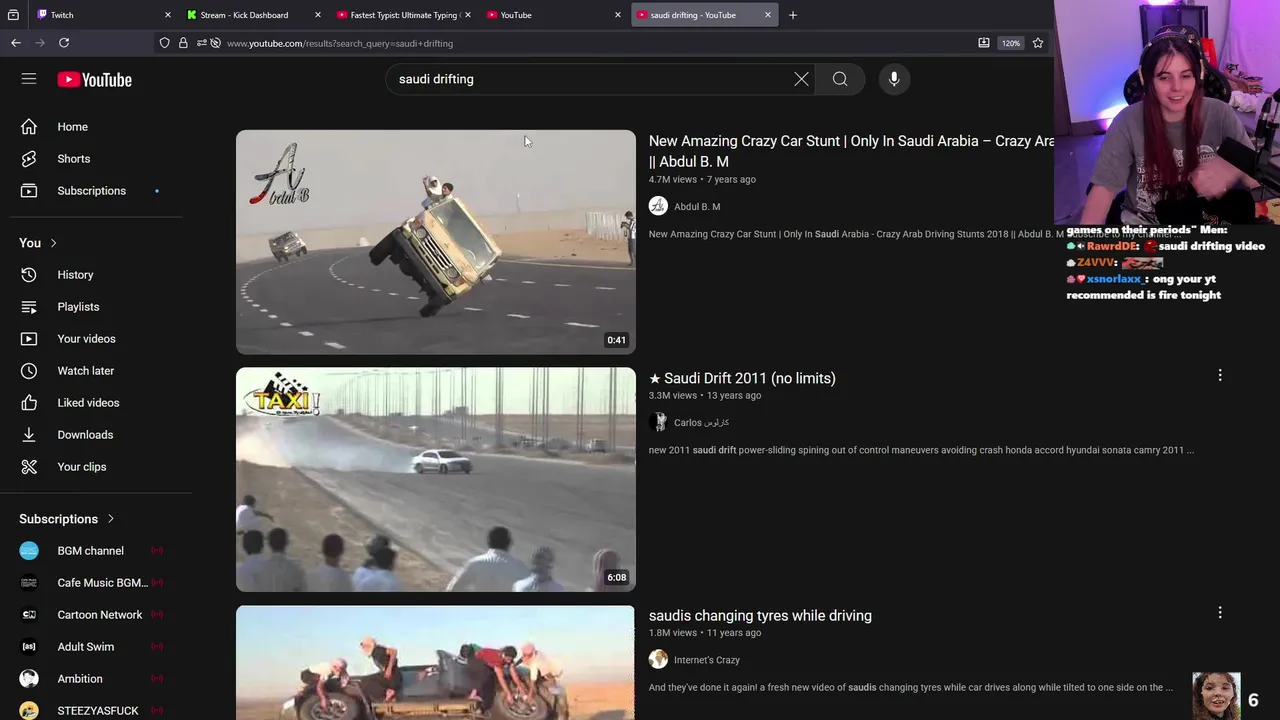The image size is (1280, 720).
Task: Click the "4.7M views" text
Action: coord(673,179)
